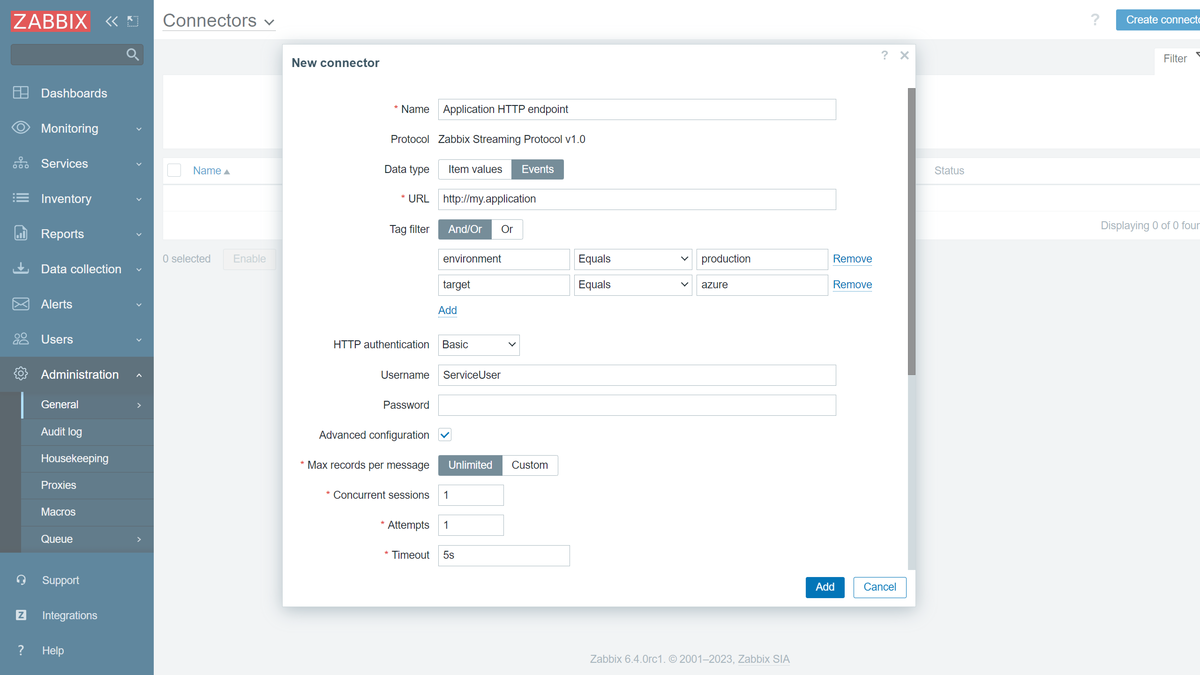Sort the table by Name column
1200x675 pixels.
click(x=211, y=171)
